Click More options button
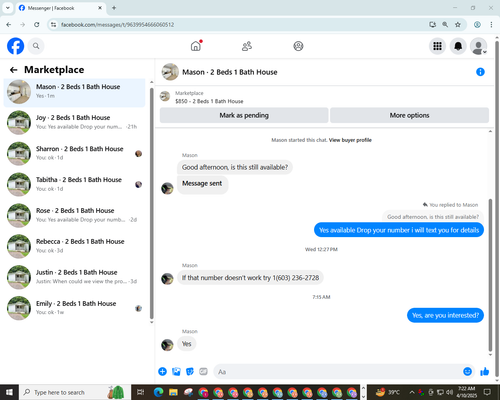The height and width of the screenshot is (400, 500). click(409, 115)
